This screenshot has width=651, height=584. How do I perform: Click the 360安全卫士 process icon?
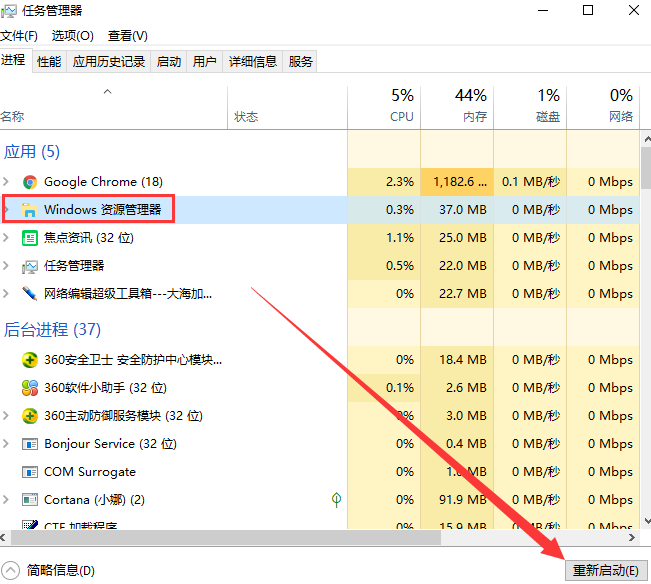pos(30,360)
